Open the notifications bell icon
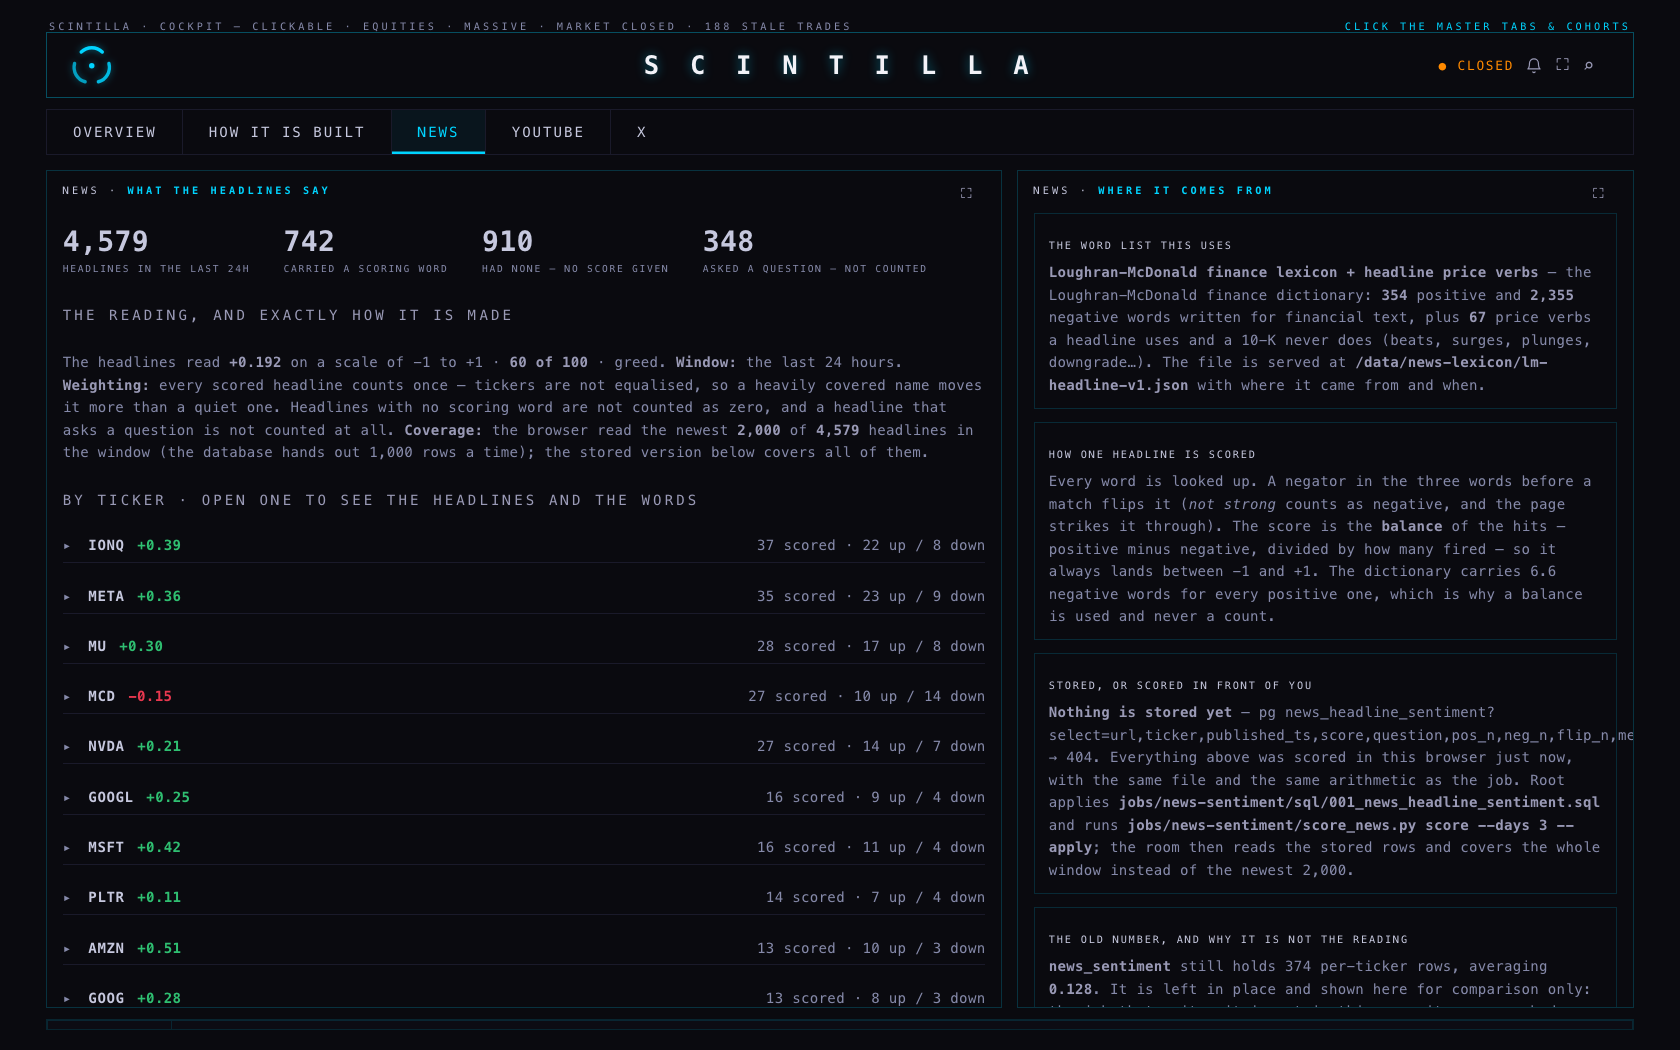This screenshot has width=1680, height=1050. click(1534, 65)
